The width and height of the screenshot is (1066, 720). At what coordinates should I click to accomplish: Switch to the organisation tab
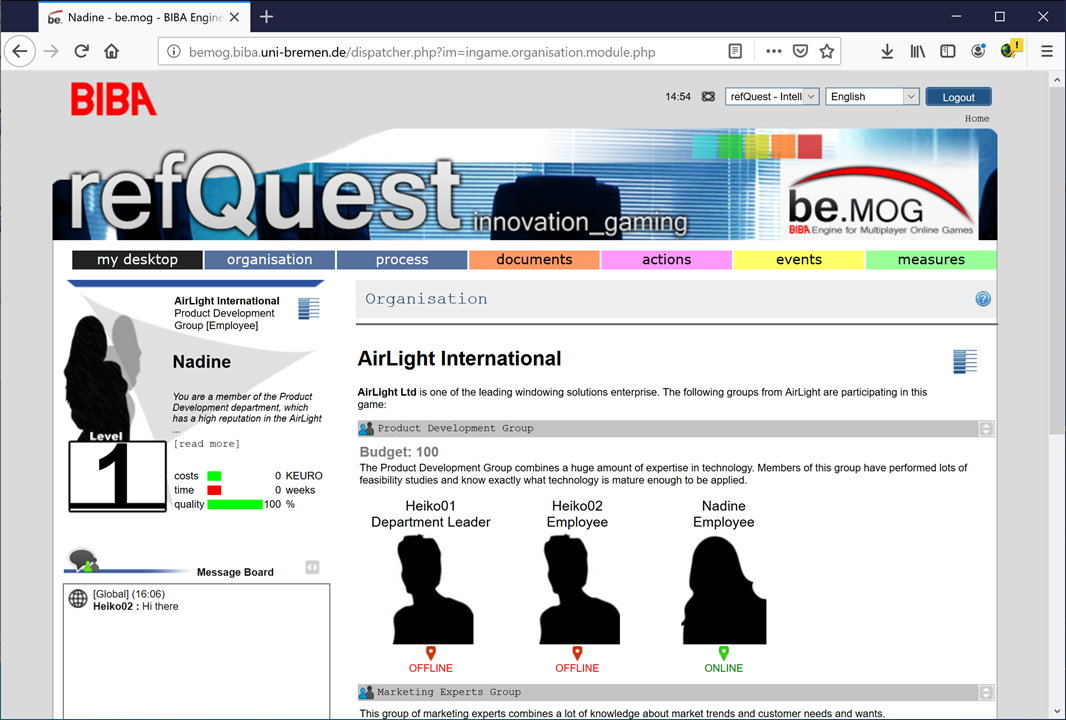[x=269, y=260]
